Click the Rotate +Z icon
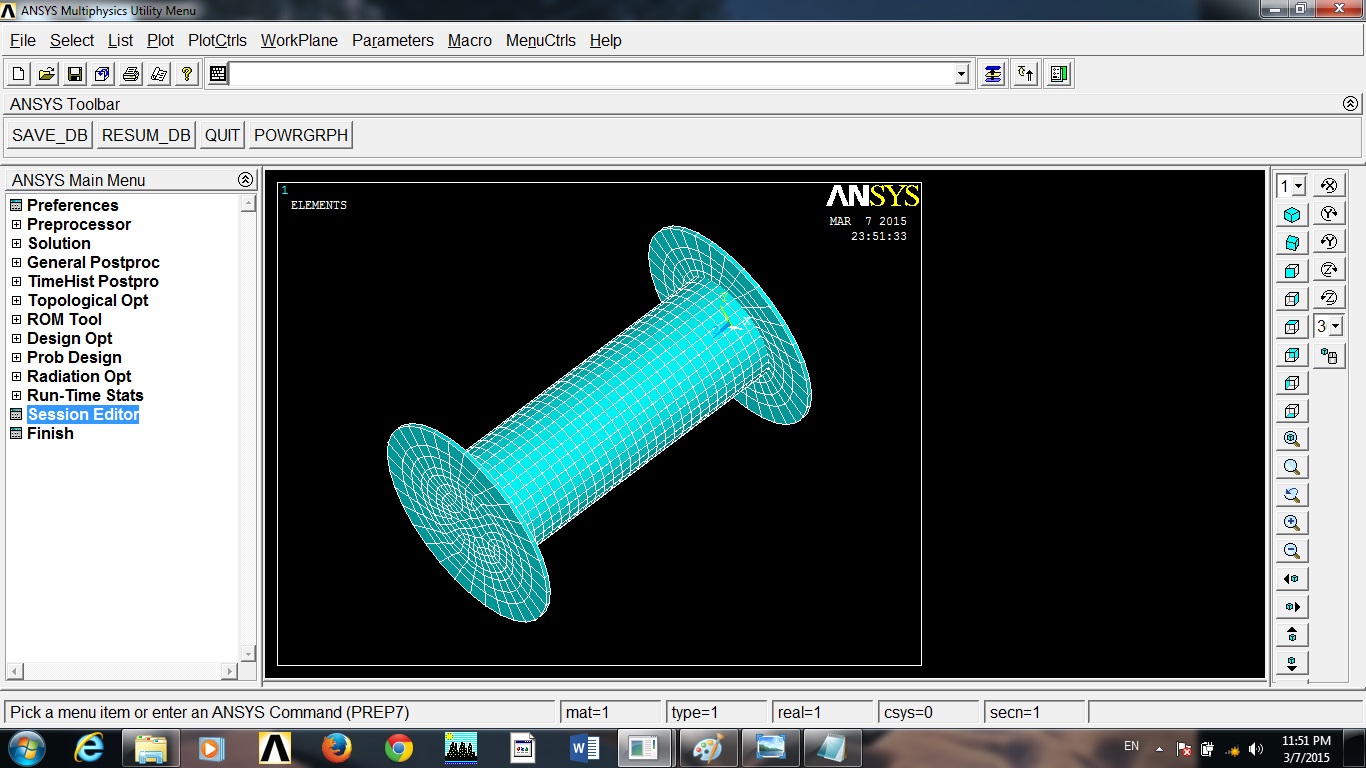 coord(1329,270)
